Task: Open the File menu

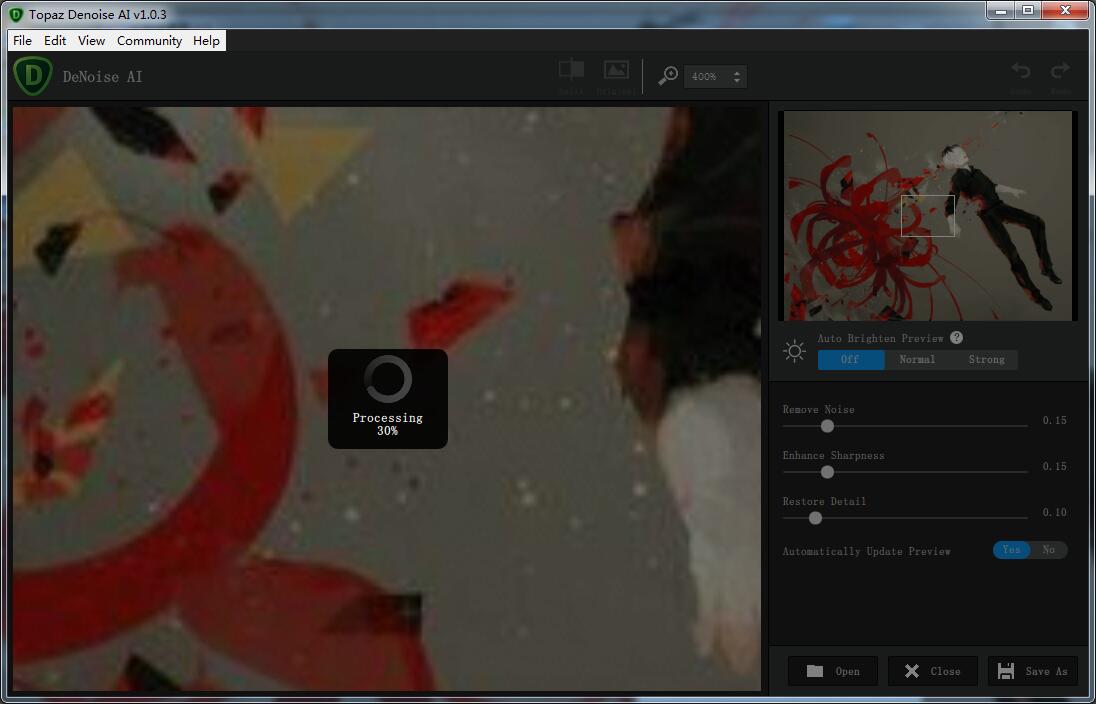Action: [22, 41]
